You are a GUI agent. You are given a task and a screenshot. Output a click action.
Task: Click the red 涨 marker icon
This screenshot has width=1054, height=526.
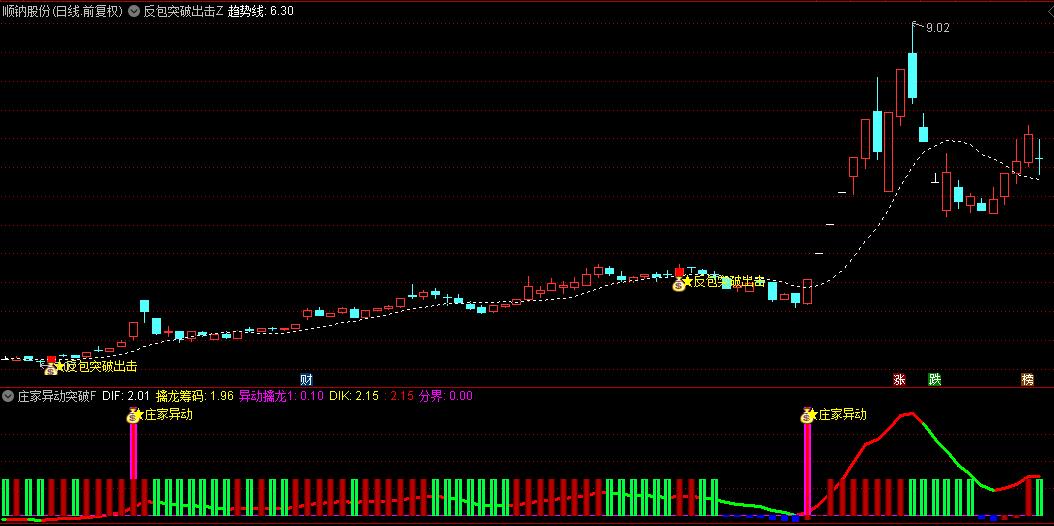pyautogui.click(x=899, y=379)
